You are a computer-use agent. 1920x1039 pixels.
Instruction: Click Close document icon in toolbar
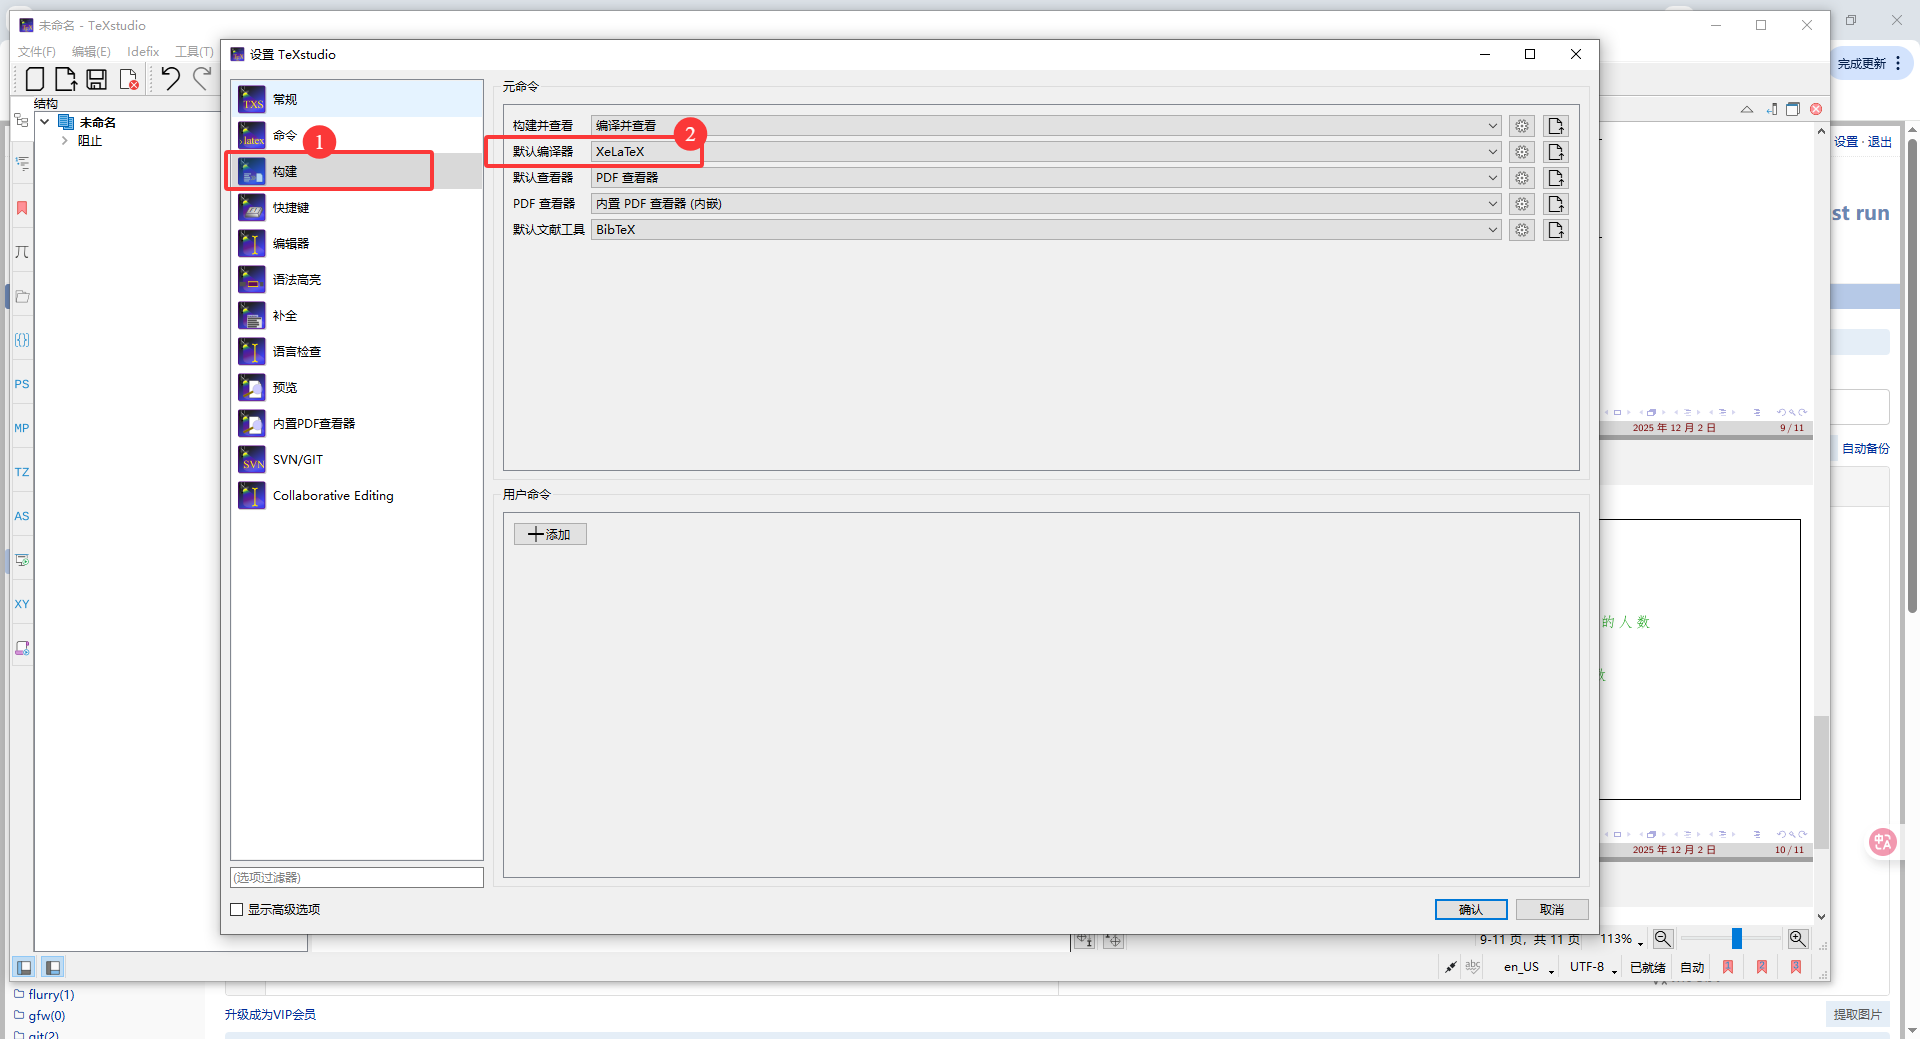click(128, 79)
